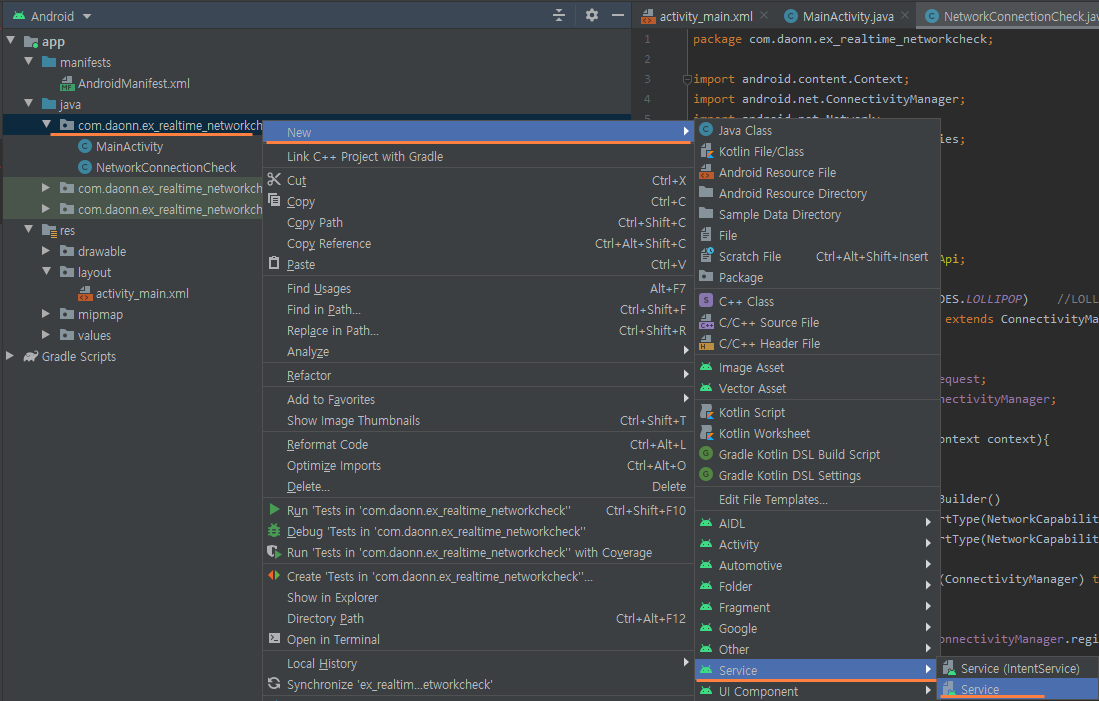Select Copy Path entry
The width and height of the screenshot is (1099, 701).
(x=478, y=222)
